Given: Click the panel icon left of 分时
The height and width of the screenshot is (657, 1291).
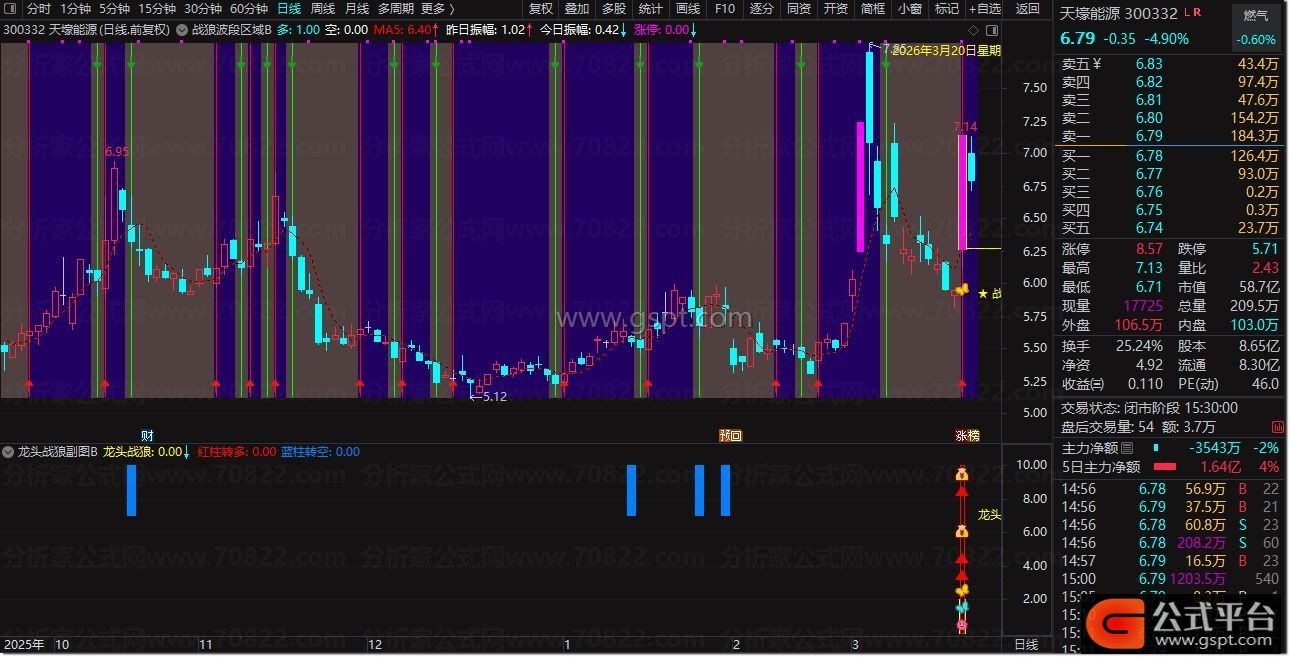Looking at the screenshot, I should pyautogui.click(x=11, y=9).
